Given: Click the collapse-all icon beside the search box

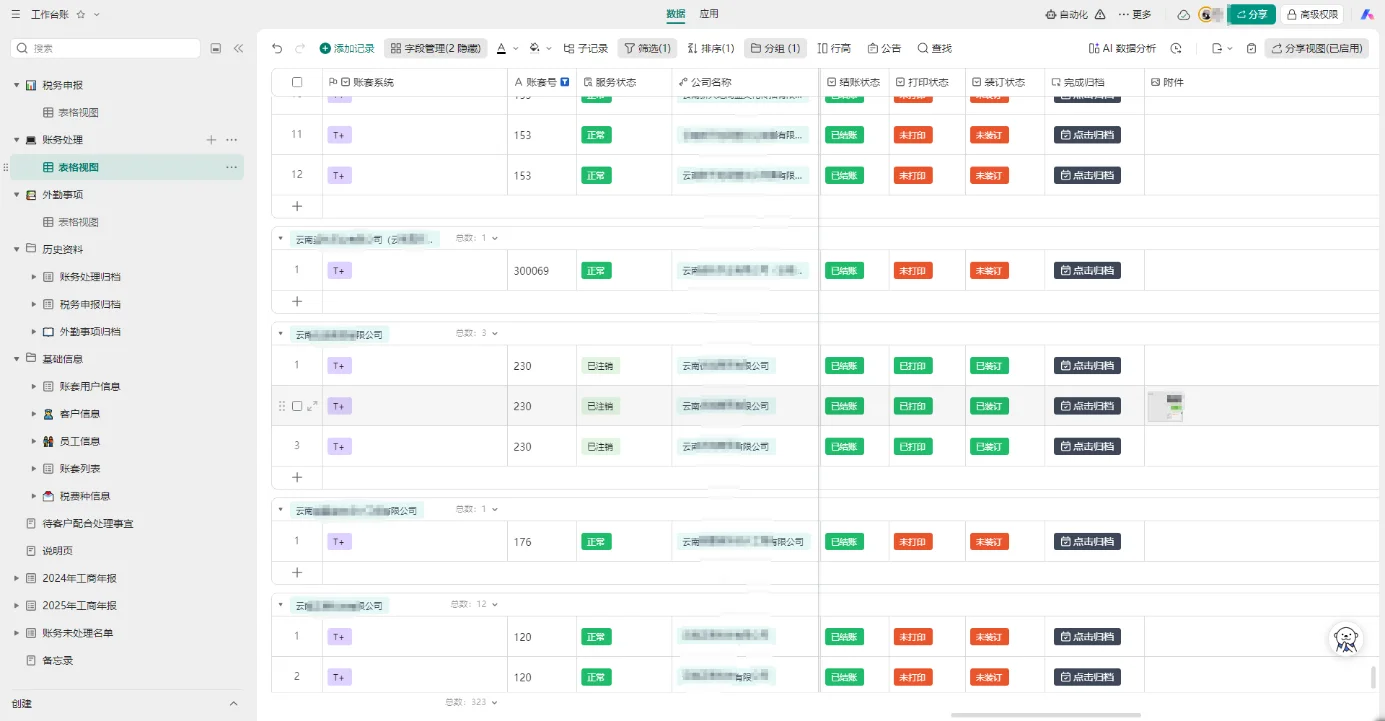Looking at the screenshot, I should (x=216, y=48).
